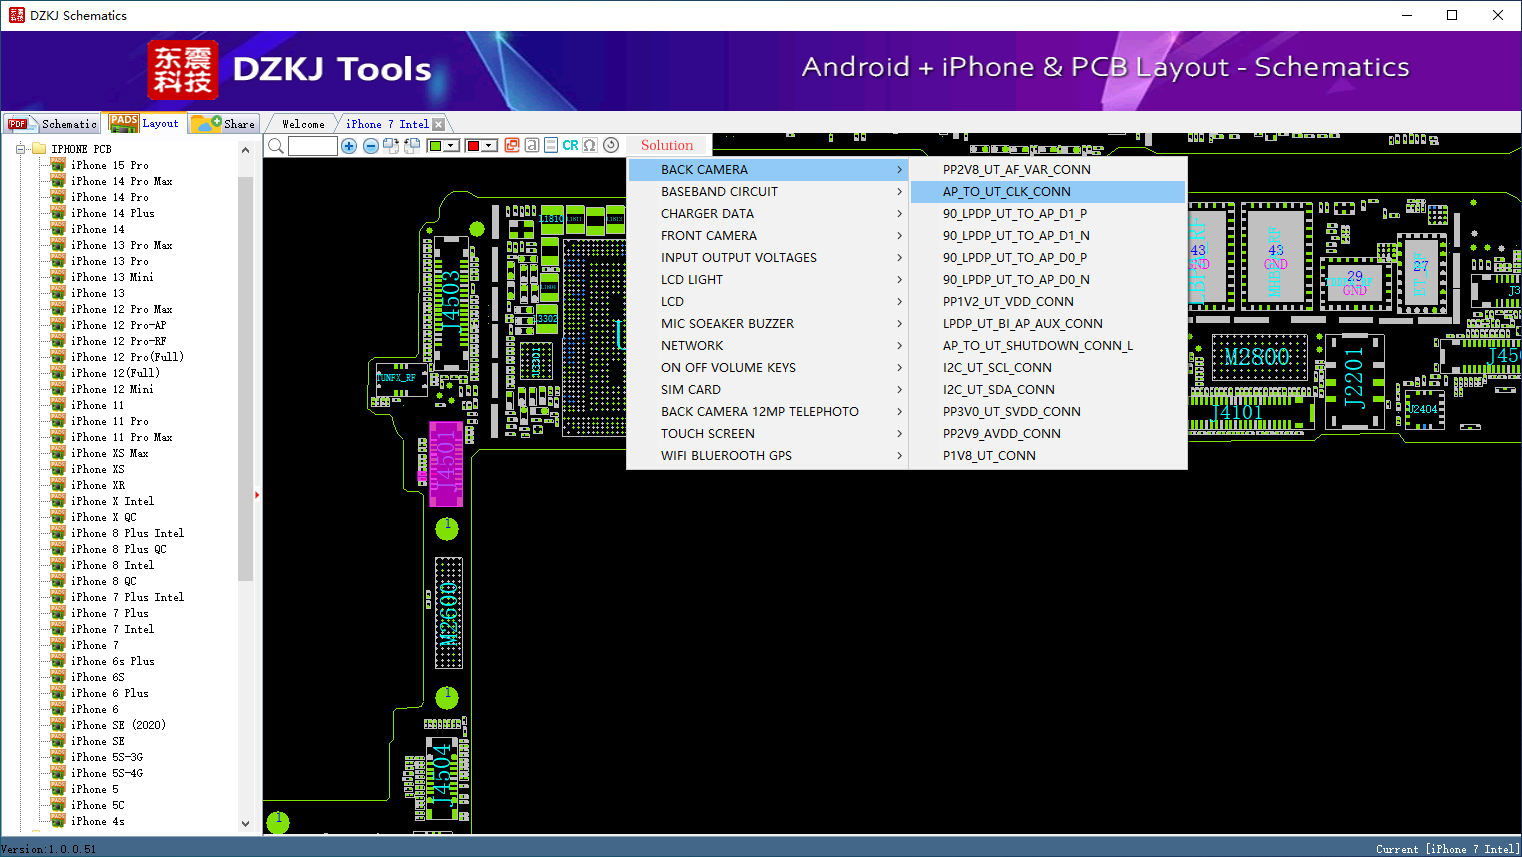Open the BACK CAMERA menu item
This screenshot has height=857, width=1522.
pos(768,170)
